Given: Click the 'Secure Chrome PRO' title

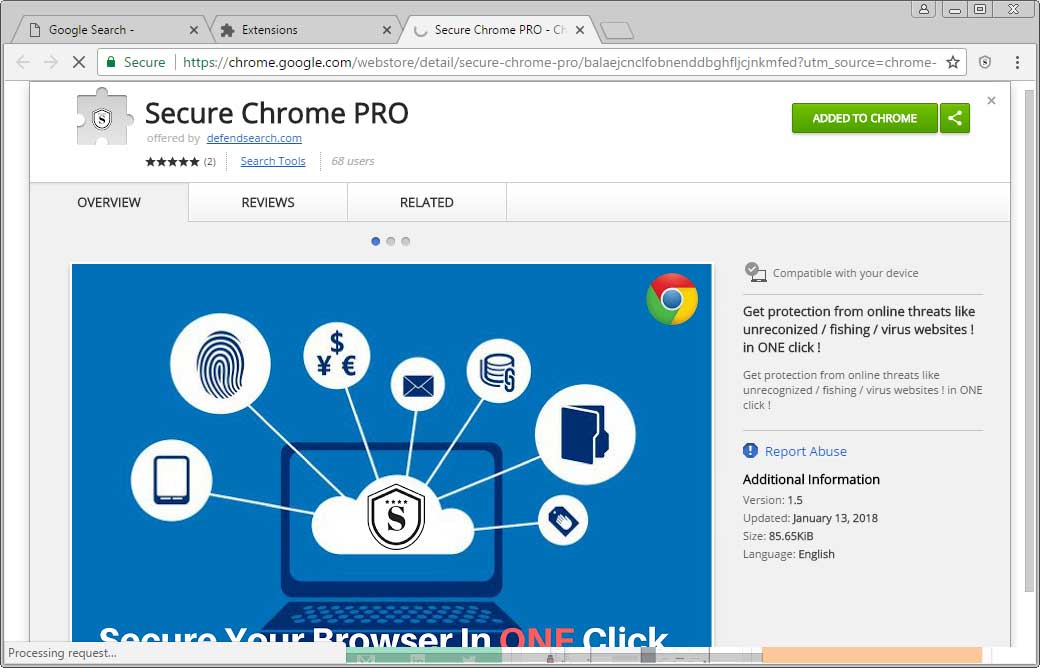Looking at the screenshot, I should (x=277, y=113).
